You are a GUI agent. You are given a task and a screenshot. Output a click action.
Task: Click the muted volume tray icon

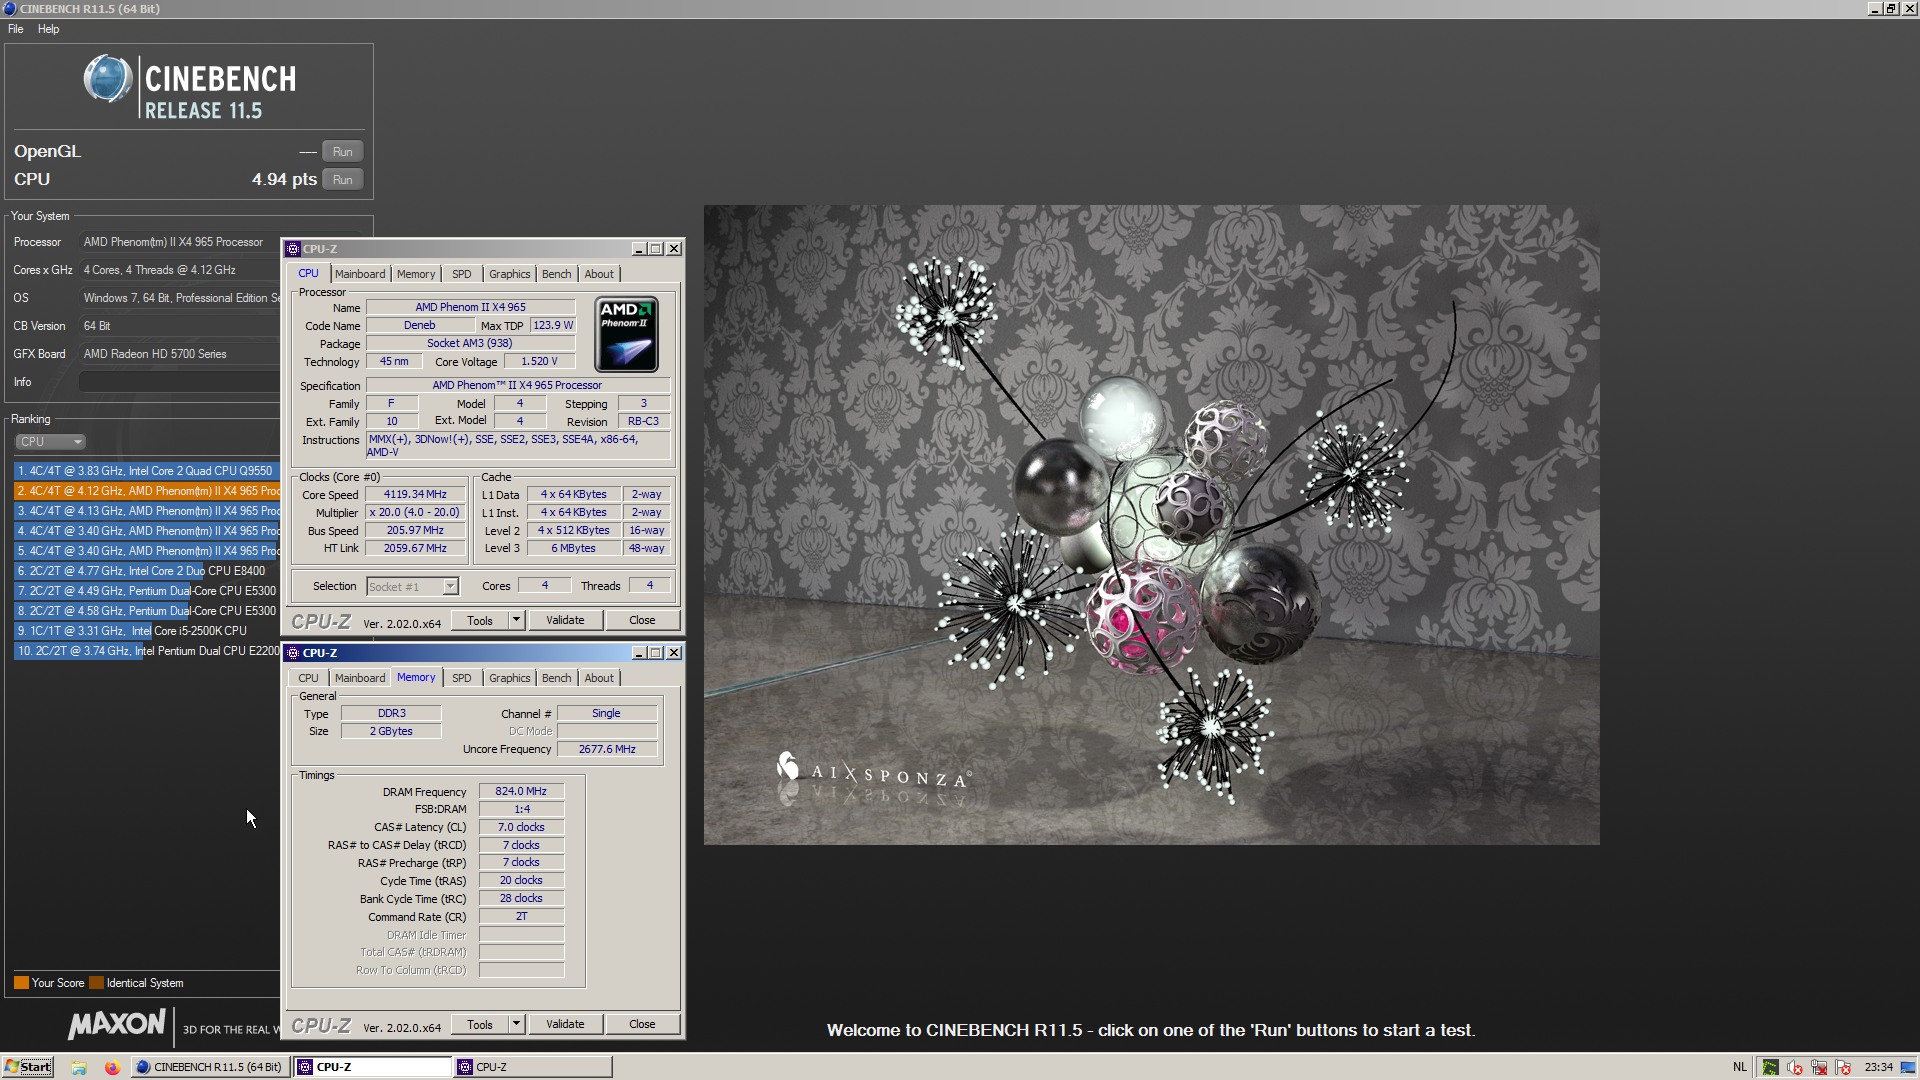pyautogui.click(x=1795, y=1067)
